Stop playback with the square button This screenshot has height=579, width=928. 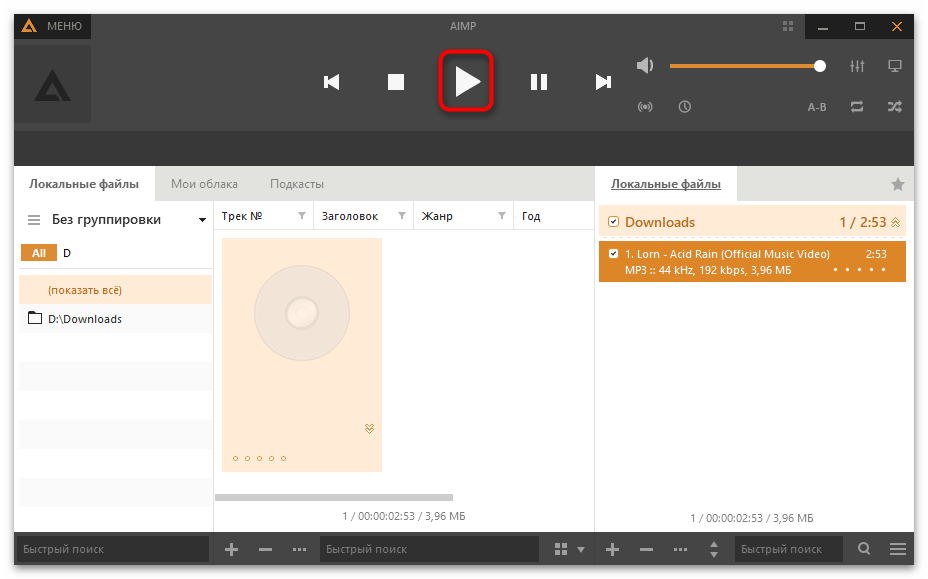tap(396, 82)
